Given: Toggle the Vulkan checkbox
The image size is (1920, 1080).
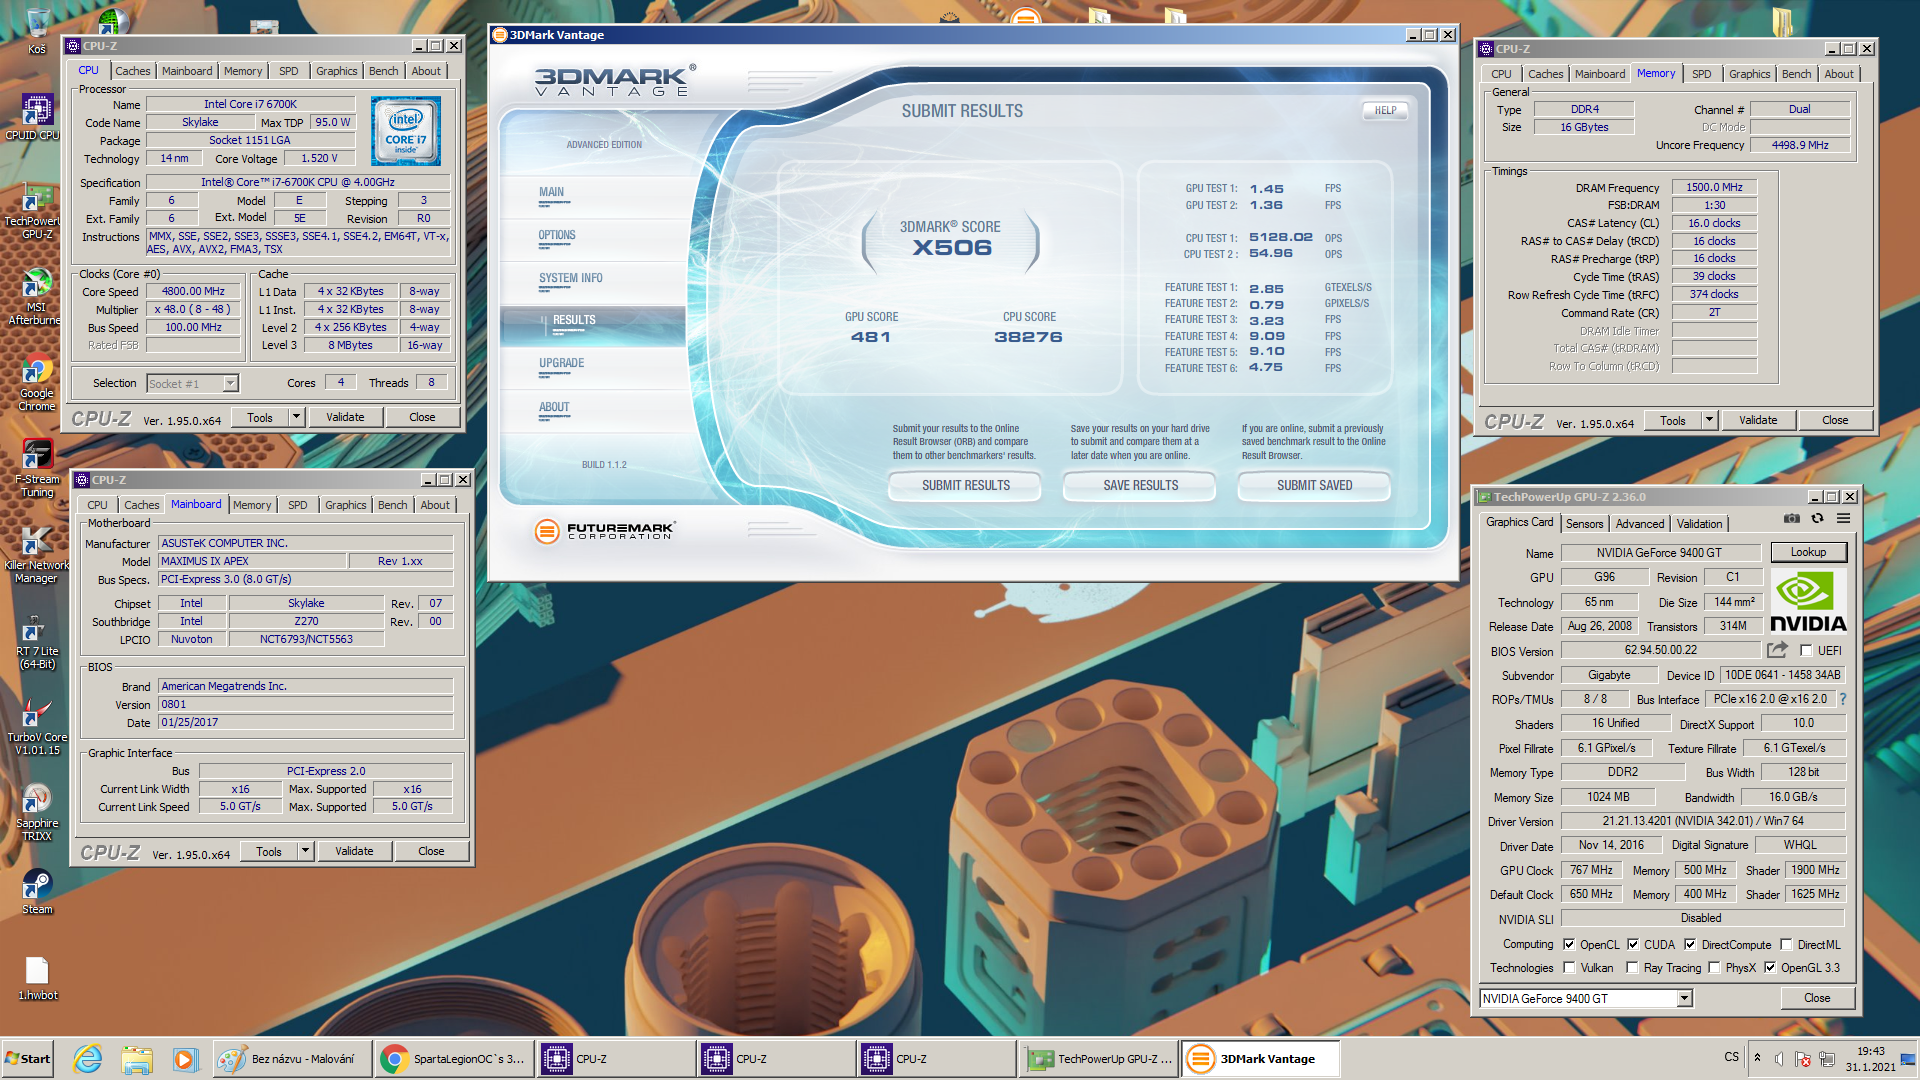Looking at the screenshot, I should point(1569,967).
